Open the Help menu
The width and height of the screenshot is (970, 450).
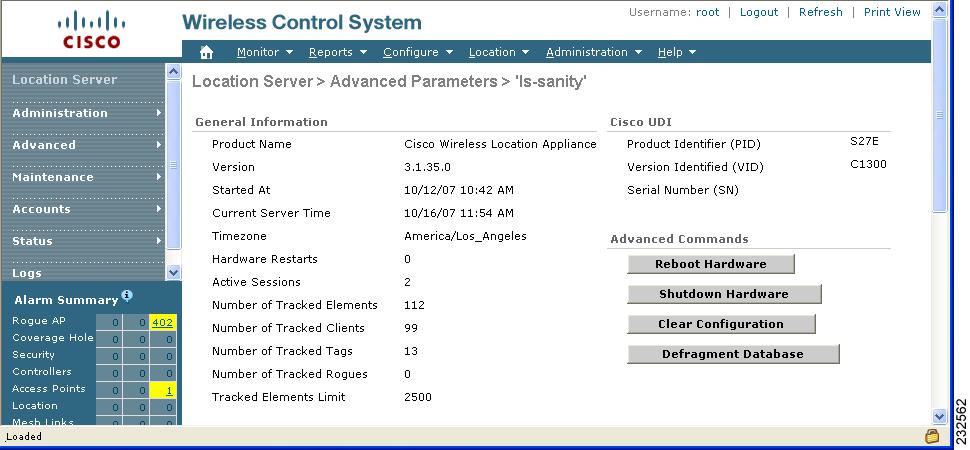677,53
